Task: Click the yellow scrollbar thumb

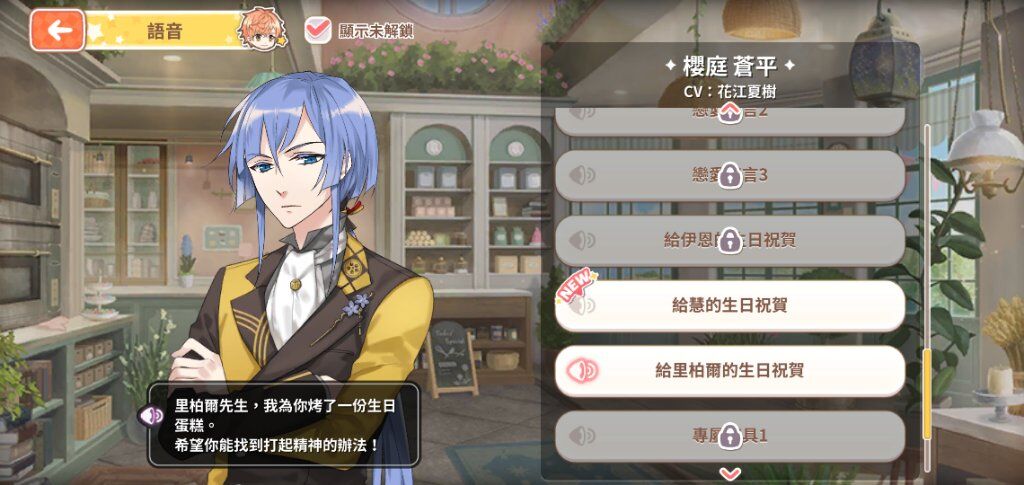Action: [927, 394]
